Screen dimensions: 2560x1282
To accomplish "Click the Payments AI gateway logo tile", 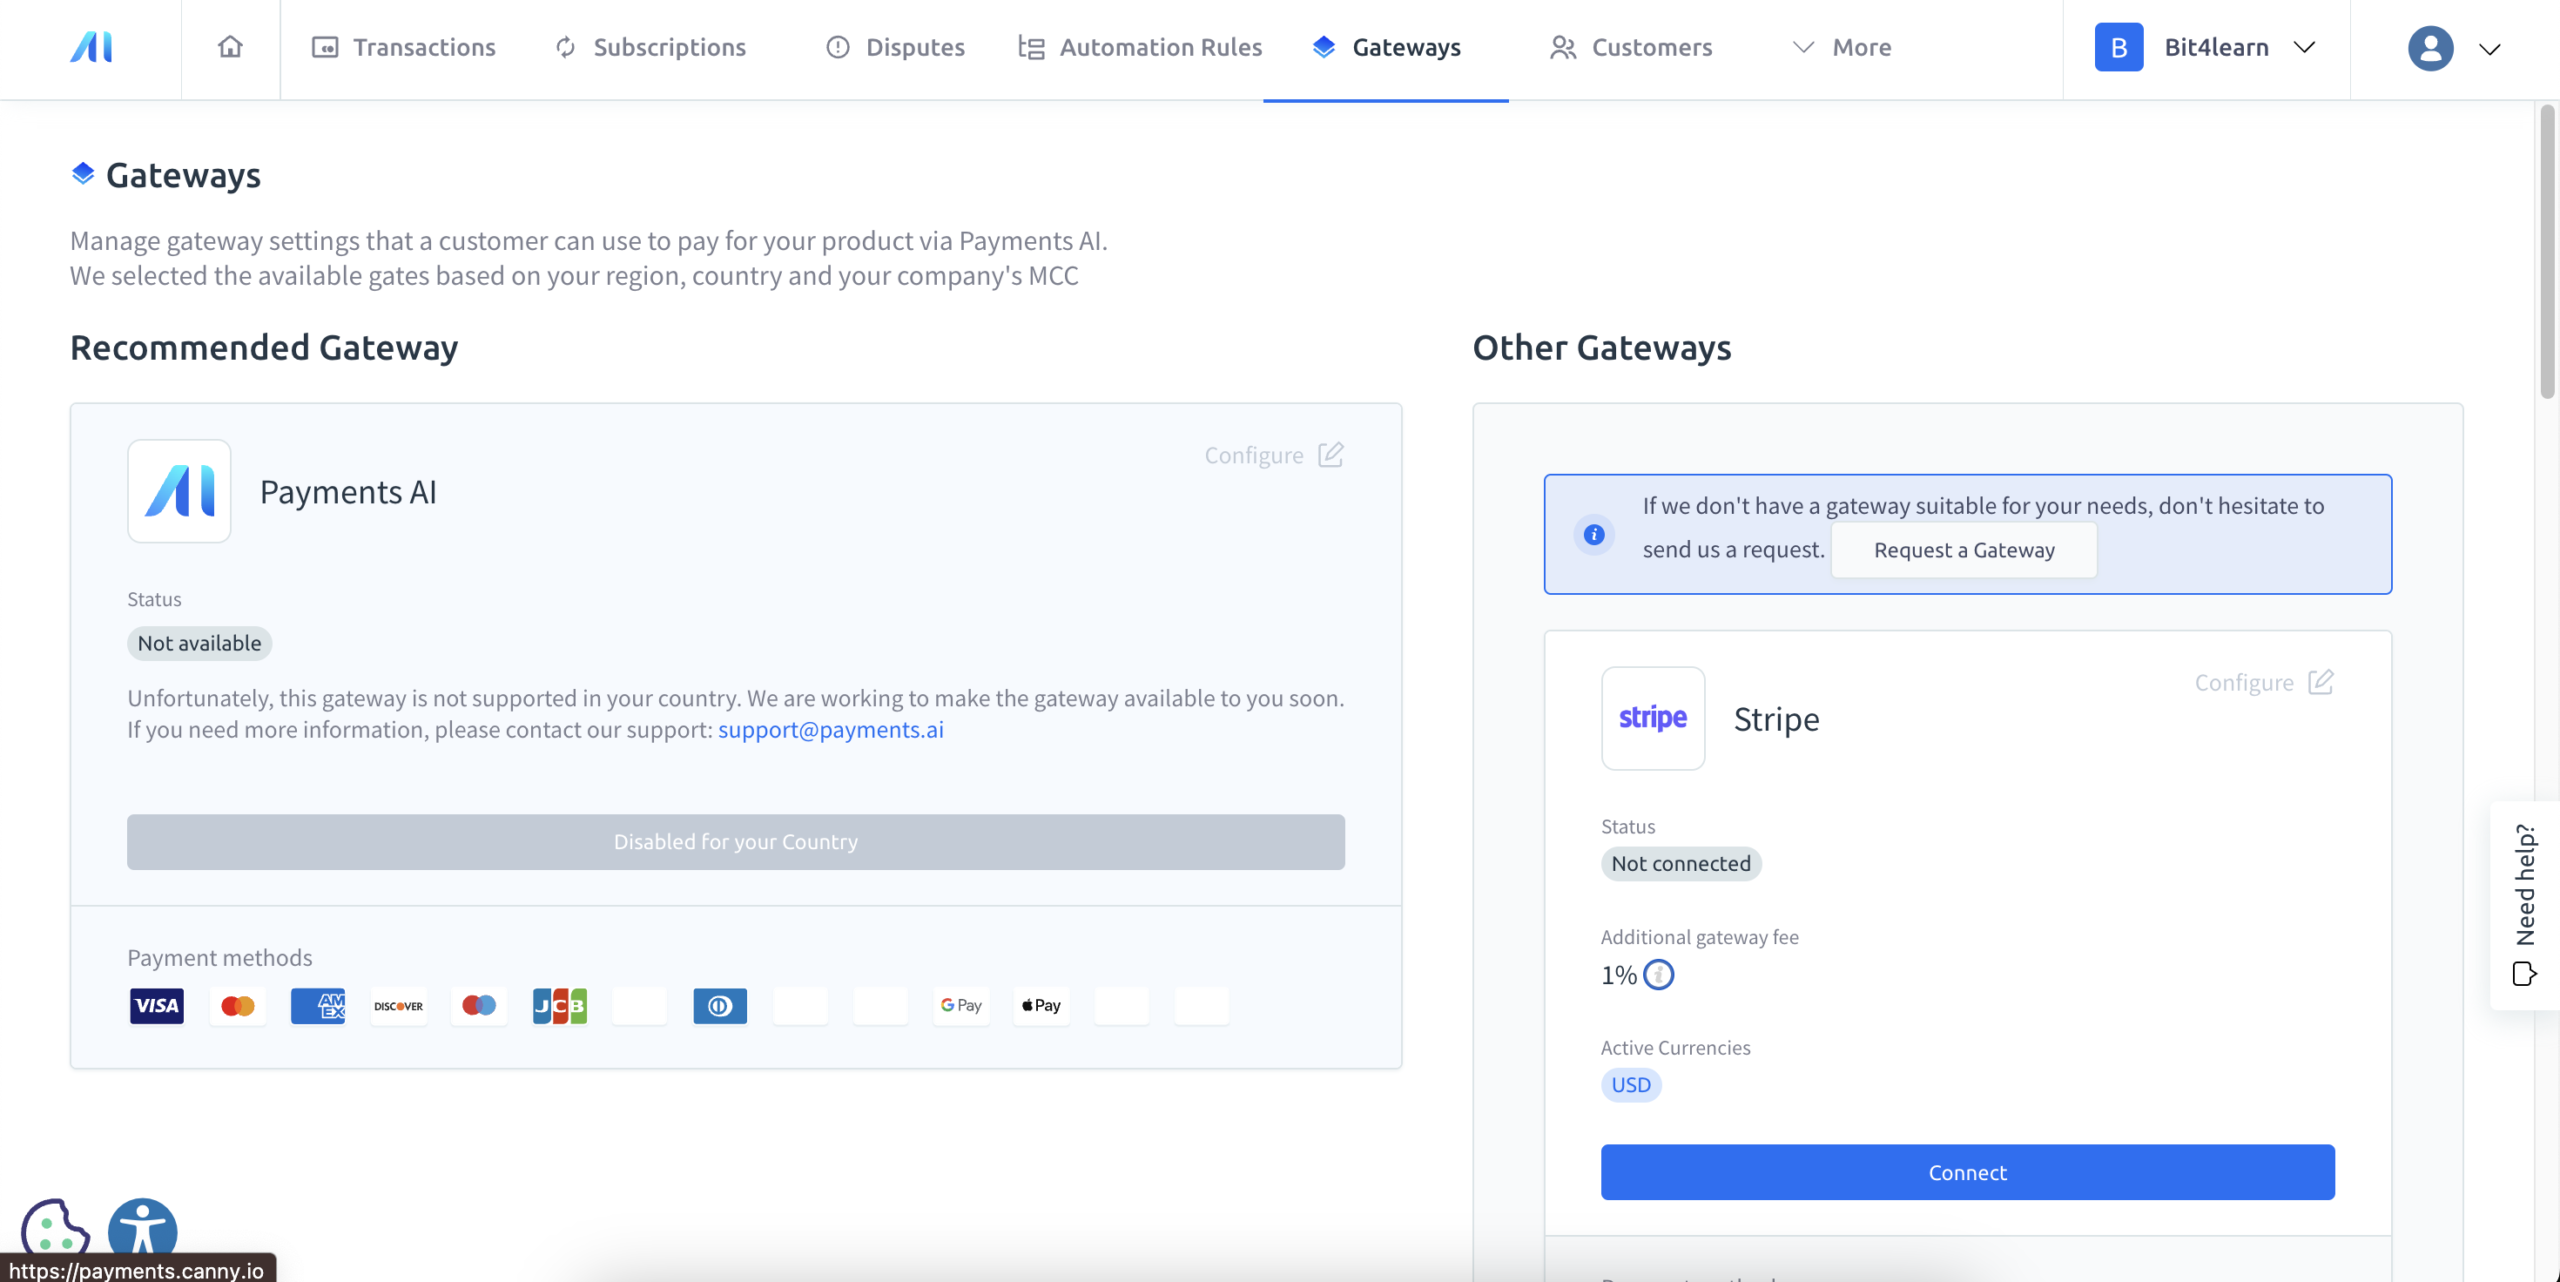I will [179, 491].
